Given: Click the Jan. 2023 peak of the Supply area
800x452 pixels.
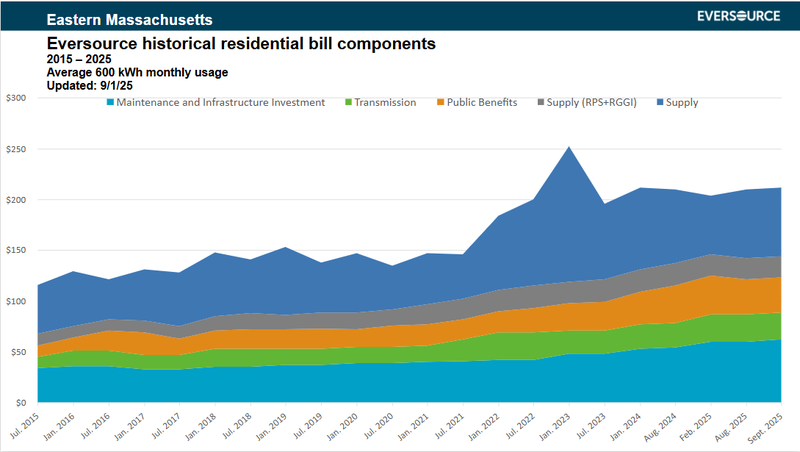Looking at the screenshot, I should (x=569, y=150).
